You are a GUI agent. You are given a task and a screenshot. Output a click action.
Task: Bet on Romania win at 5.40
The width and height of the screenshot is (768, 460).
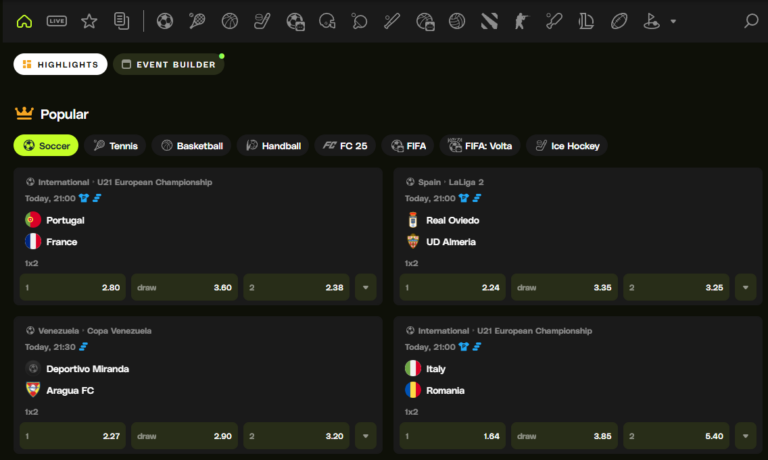point(676,436)
